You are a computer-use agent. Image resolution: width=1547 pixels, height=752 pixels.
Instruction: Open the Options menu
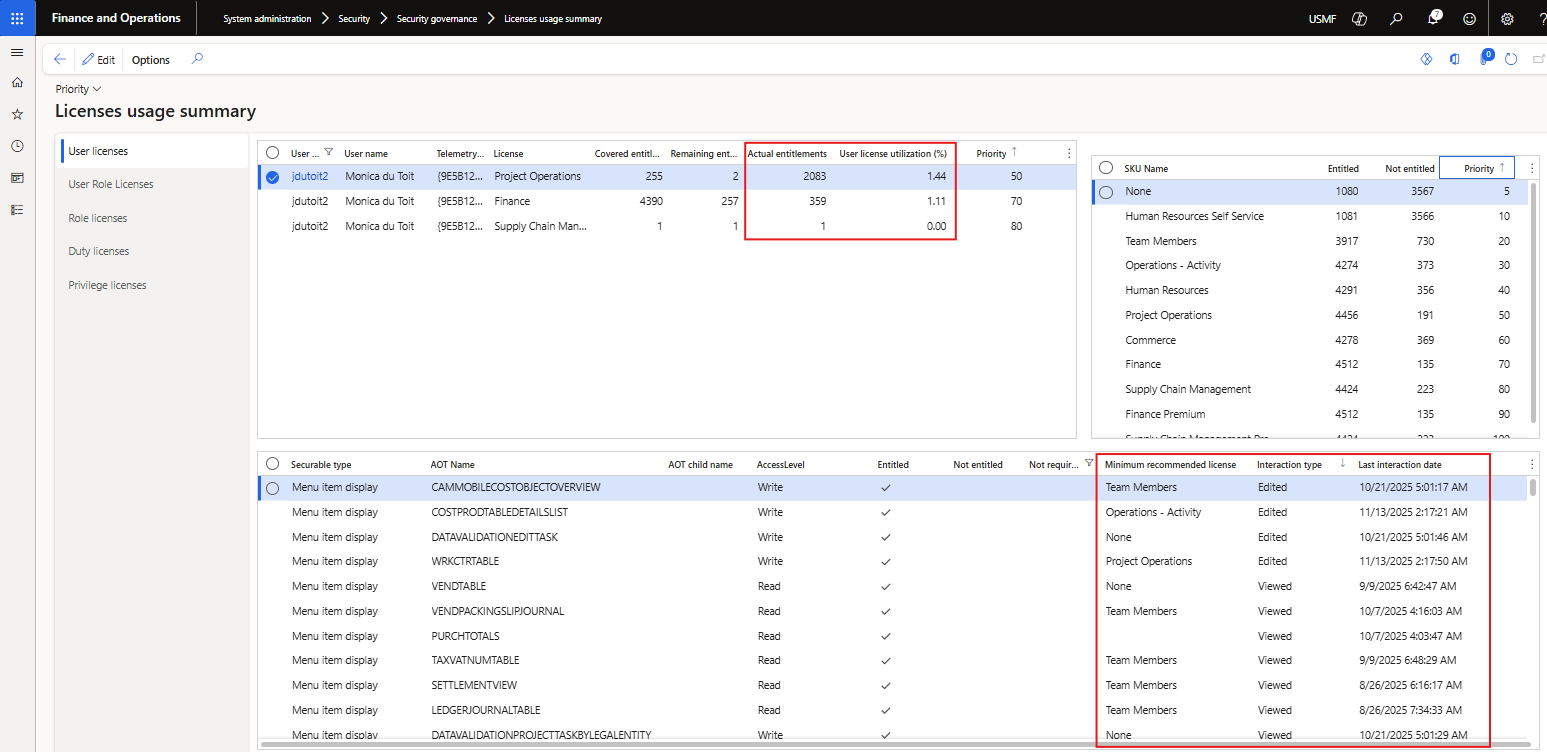click(151, 60)
